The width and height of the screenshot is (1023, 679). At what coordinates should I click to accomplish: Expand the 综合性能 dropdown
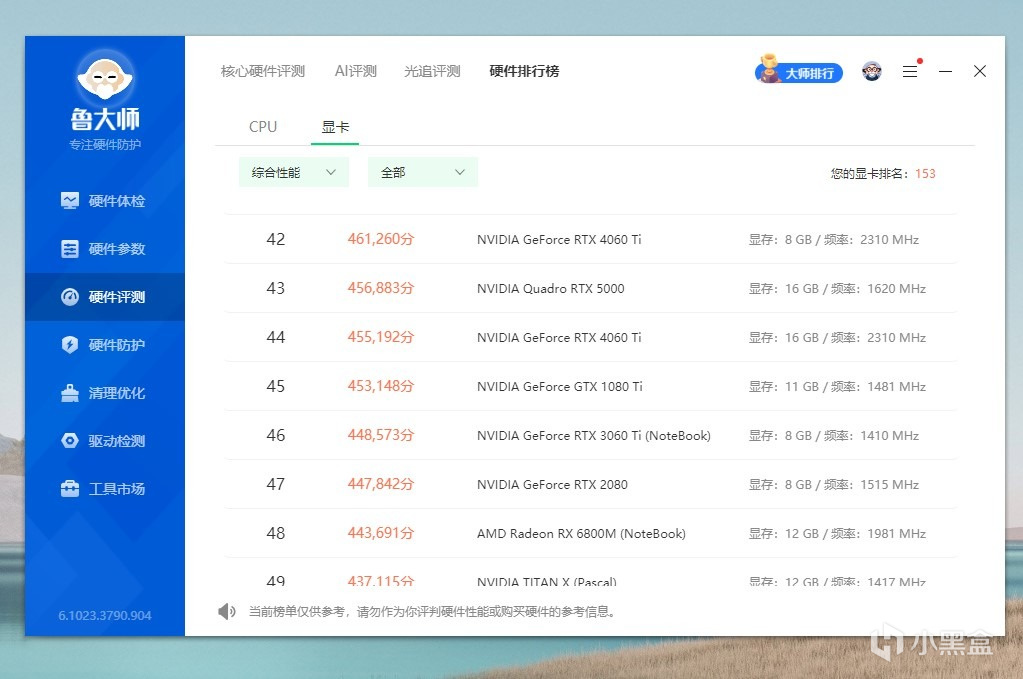click(x=294, y=172)
